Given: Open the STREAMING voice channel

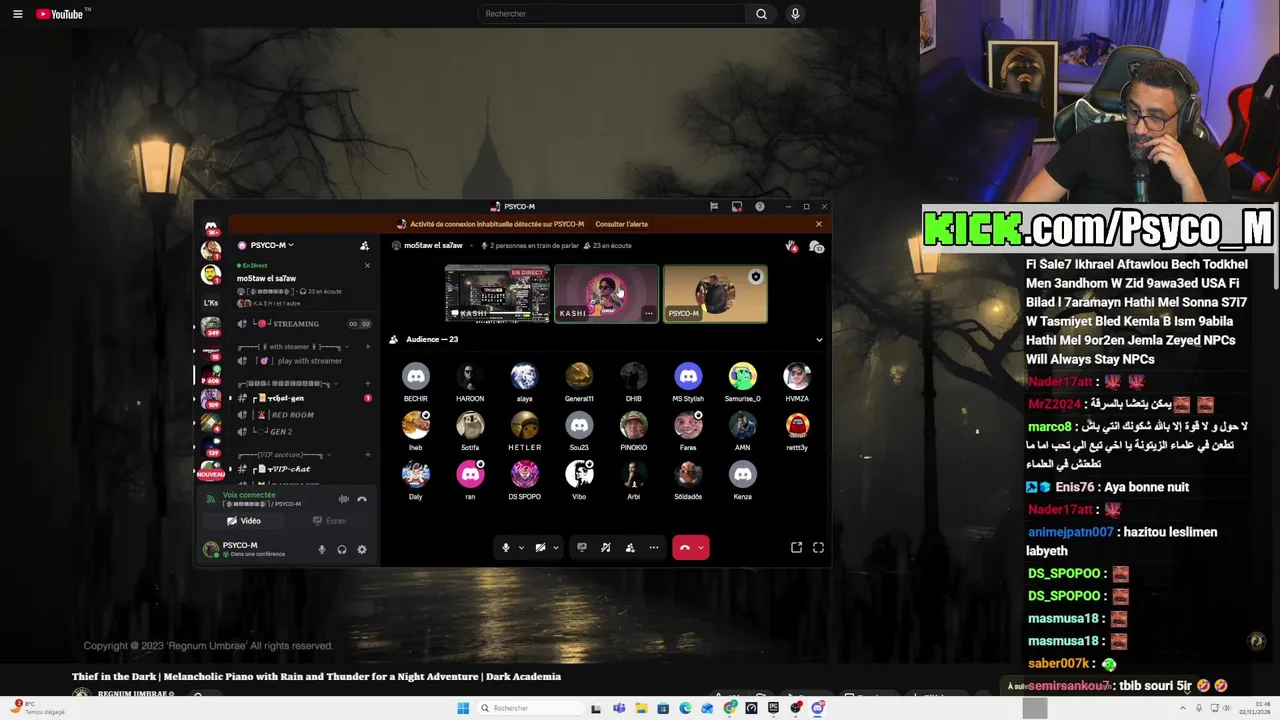Looking at the screenshot, I should [x=295, y=324].
